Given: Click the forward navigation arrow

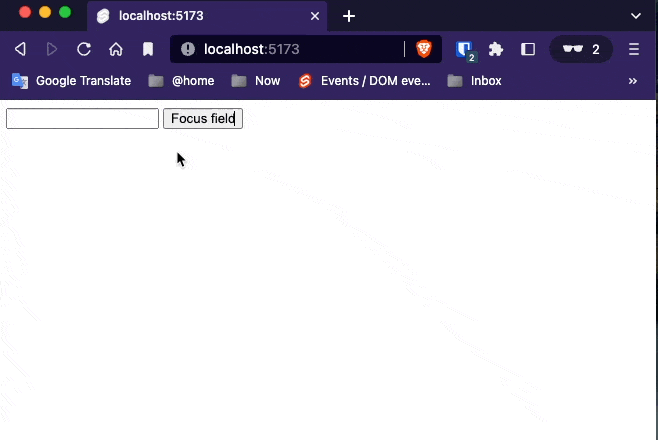Looking at the screenshot, I should [52, 49].
